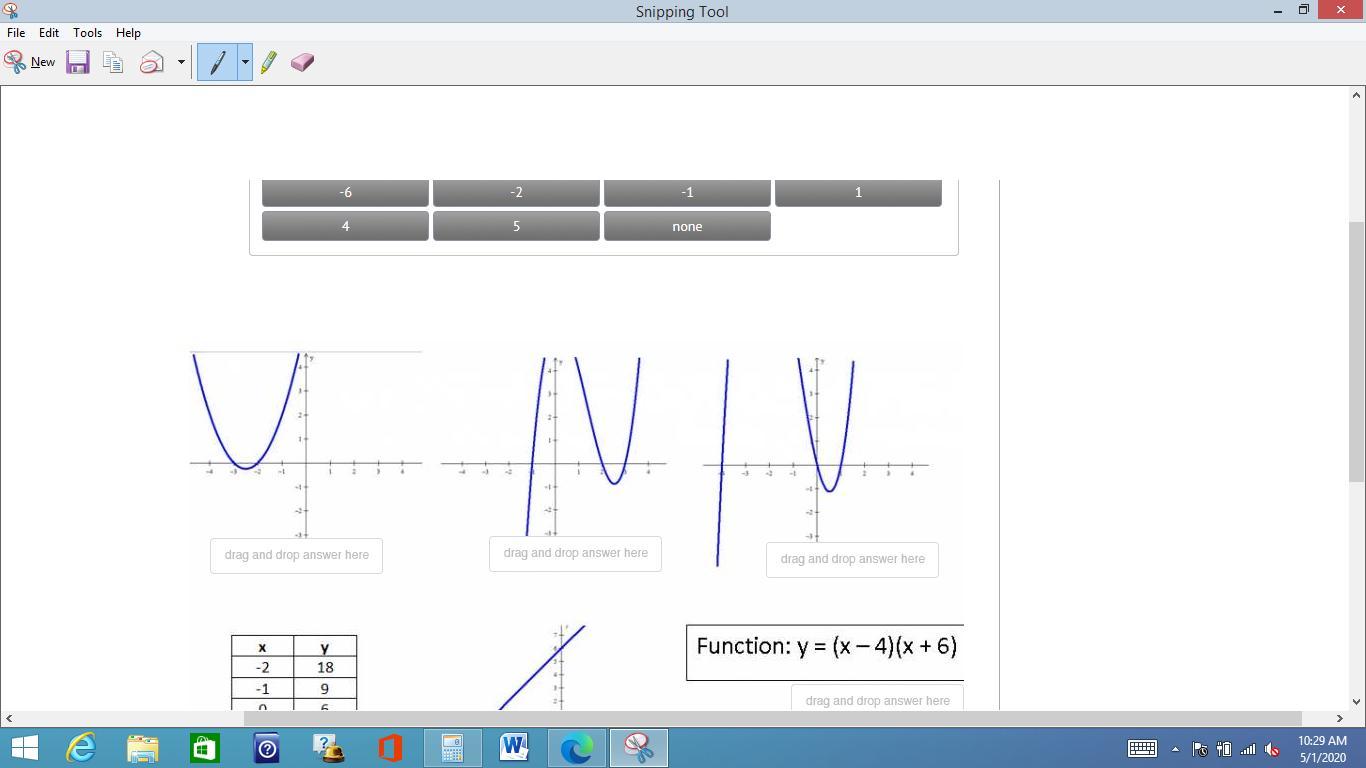This screenshot has width=1366, height=768.
Task: Select the Eraser tool
Action: [x=302, y=62]
